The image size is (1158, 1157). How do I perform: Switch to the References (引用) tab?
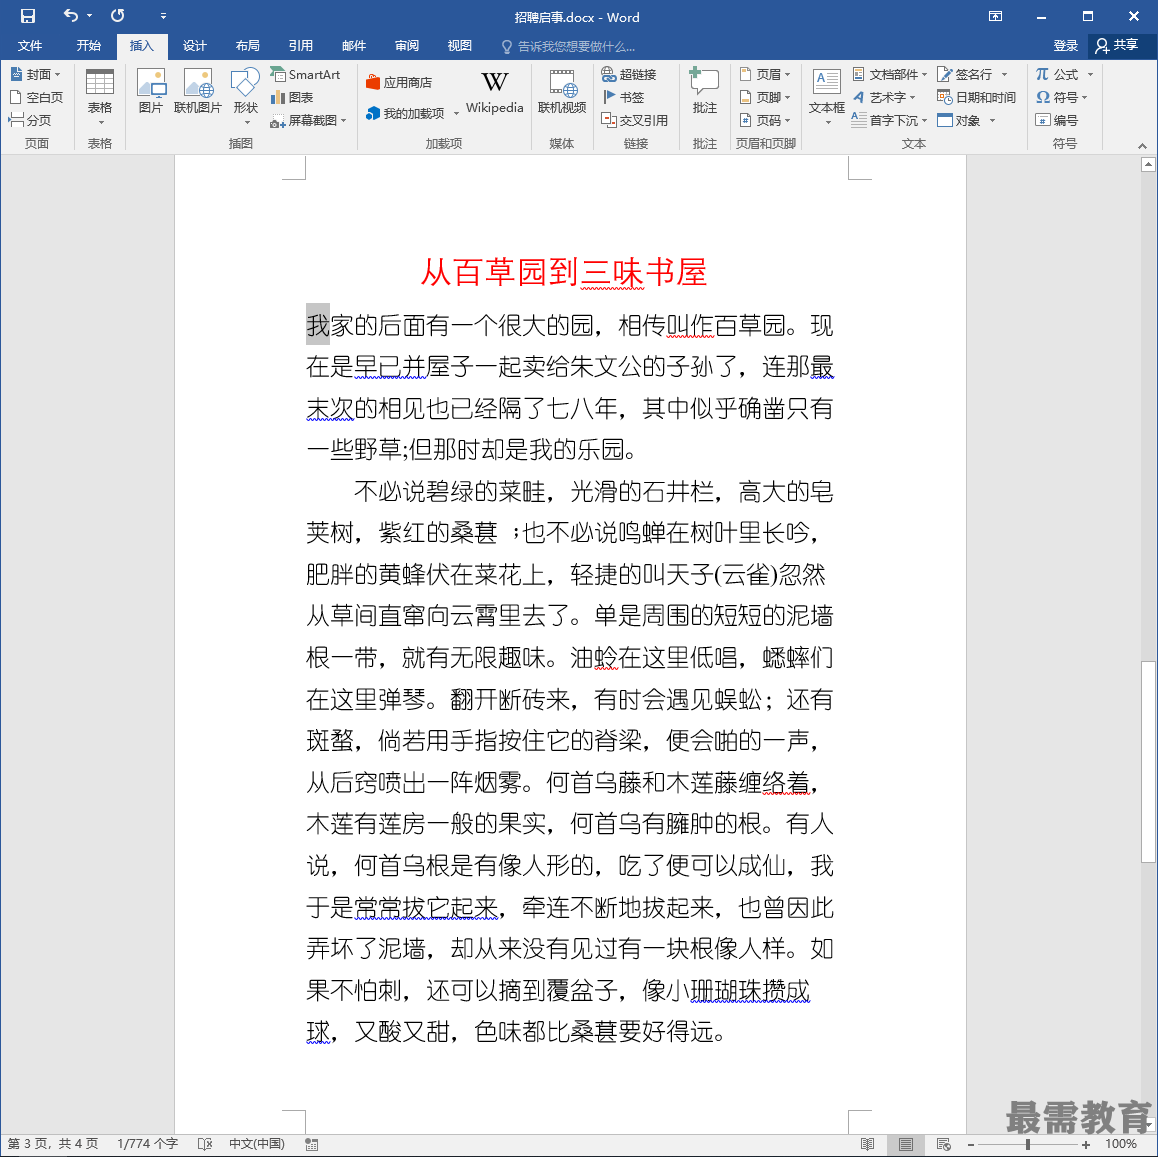(x=301, y=46)
